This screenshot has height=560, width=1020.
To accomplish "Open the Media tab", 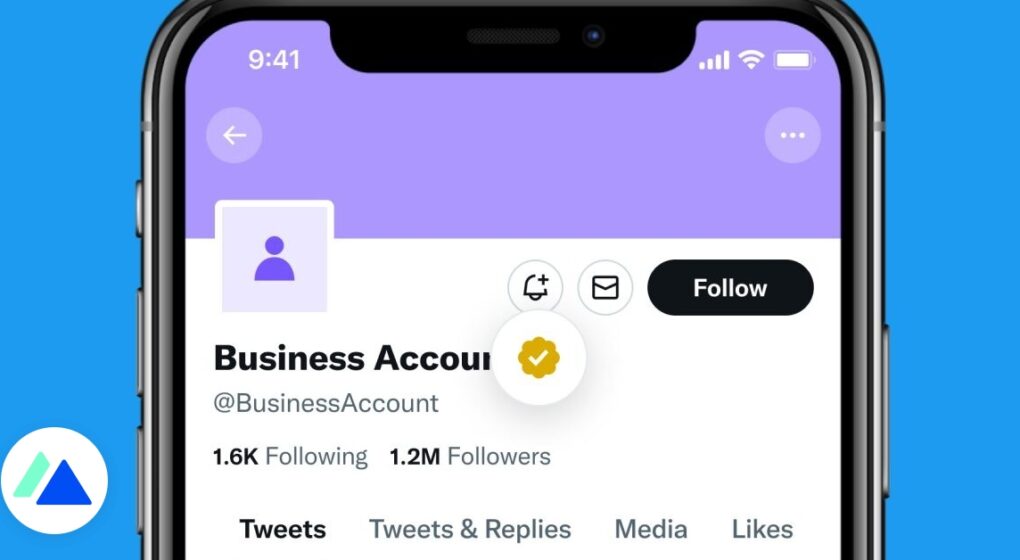I will (651, 529).
